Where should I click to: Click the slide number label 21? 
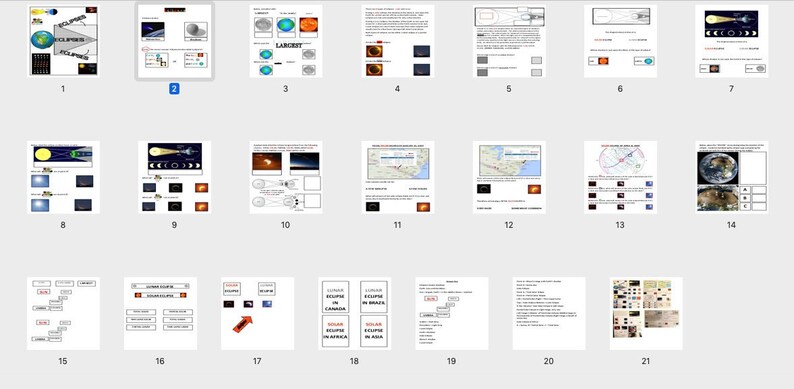coord(646,362)
